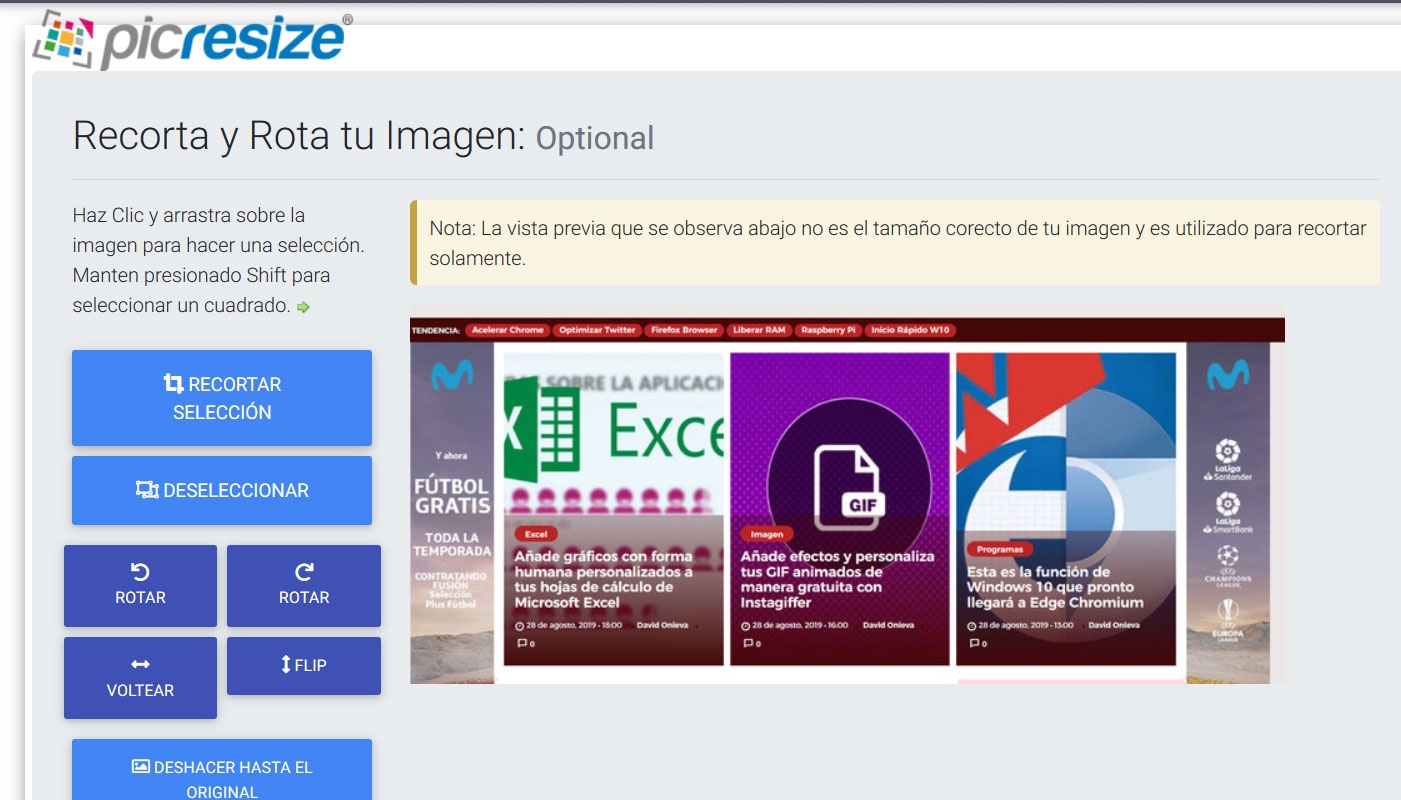
Task: Click Deshacer Hasta El Original button
Action: coord(222,770)
